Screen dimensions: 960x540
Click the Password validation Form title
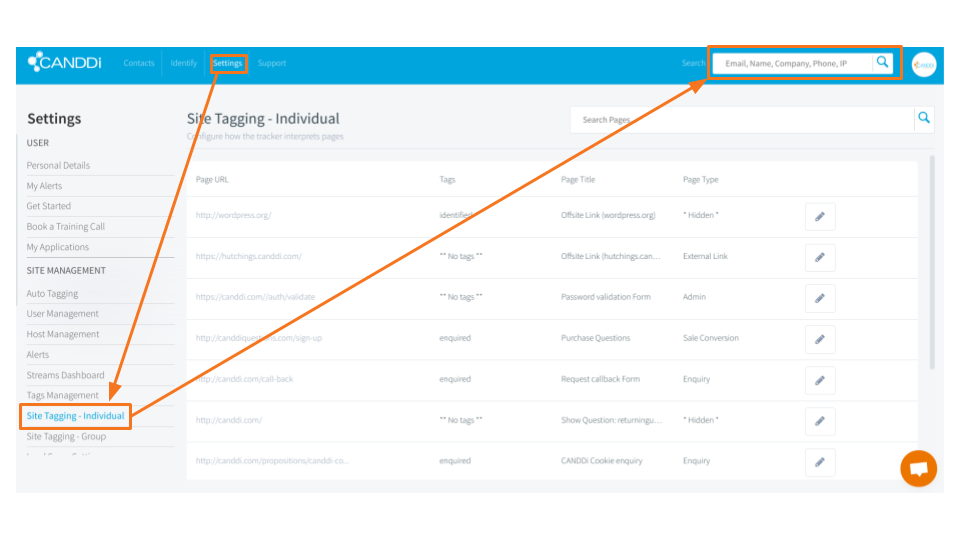tap(606, 297)
